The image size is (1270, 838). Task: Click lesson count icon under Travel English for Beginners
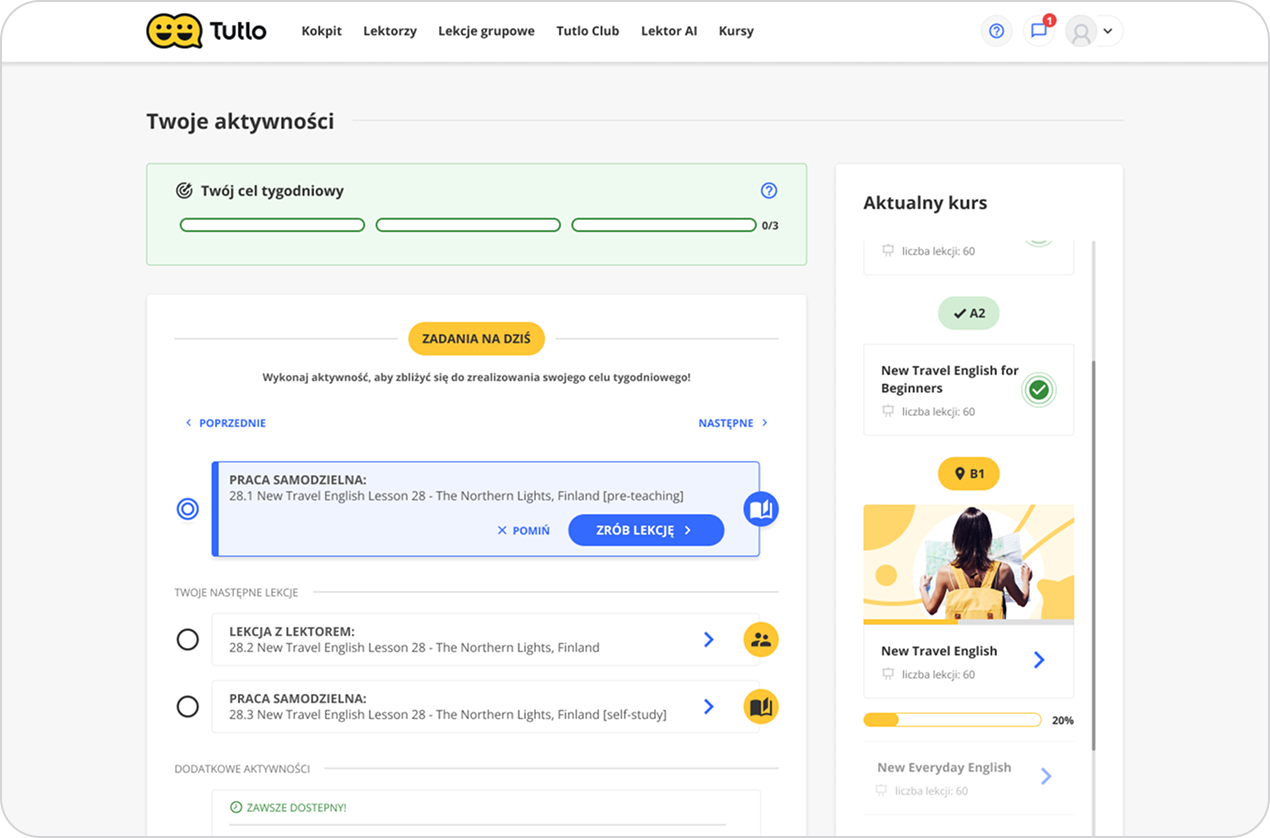pos(887,411)
